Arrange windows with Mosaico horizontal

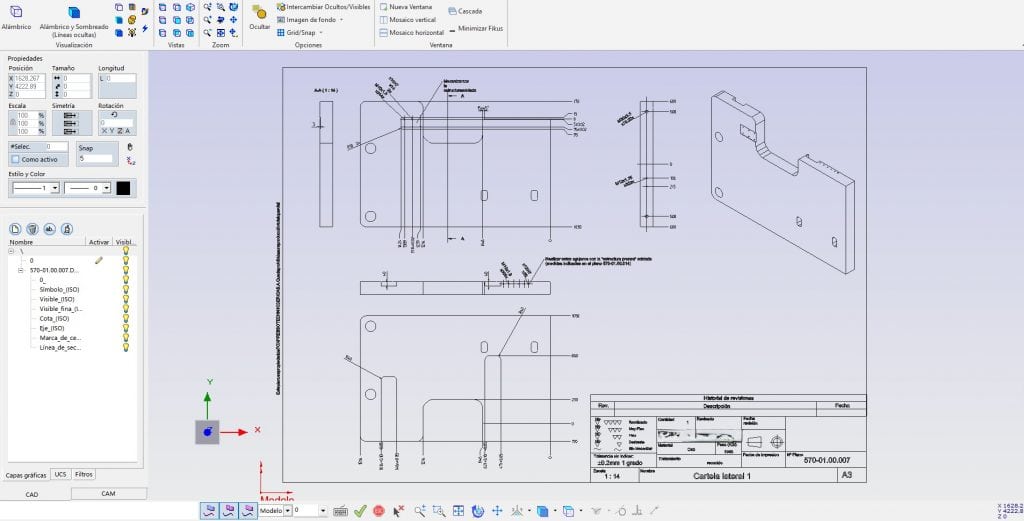pos(411,32)
